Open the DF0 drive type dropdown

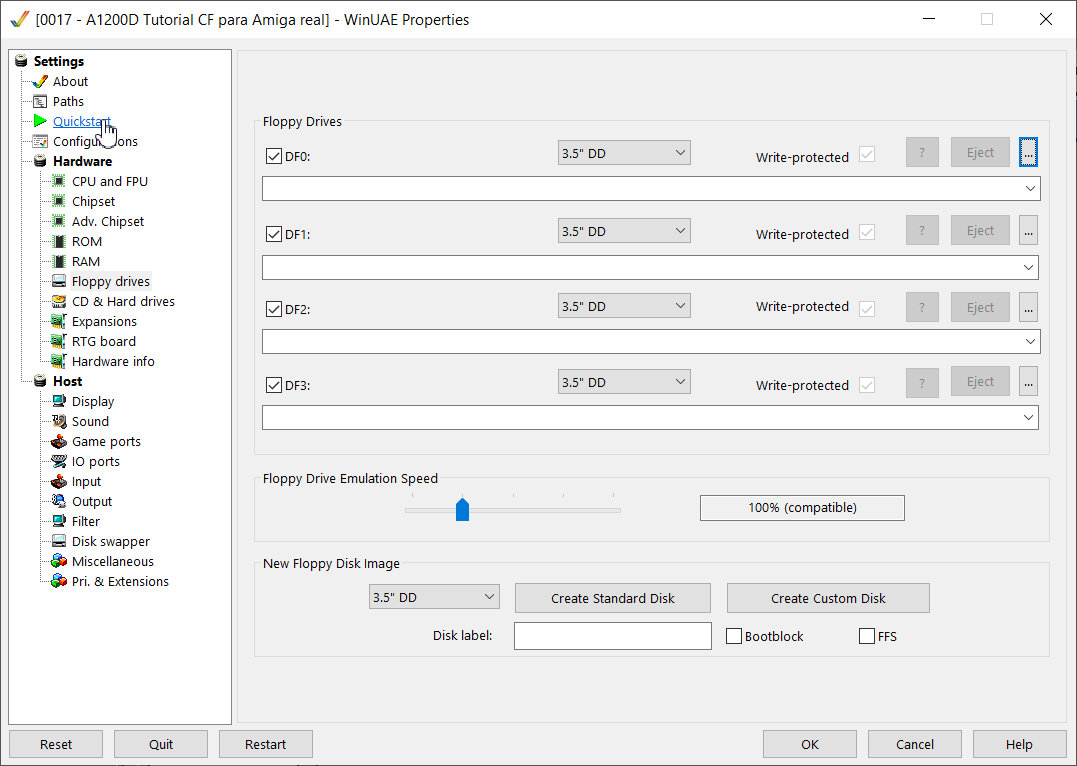[624, 153]
